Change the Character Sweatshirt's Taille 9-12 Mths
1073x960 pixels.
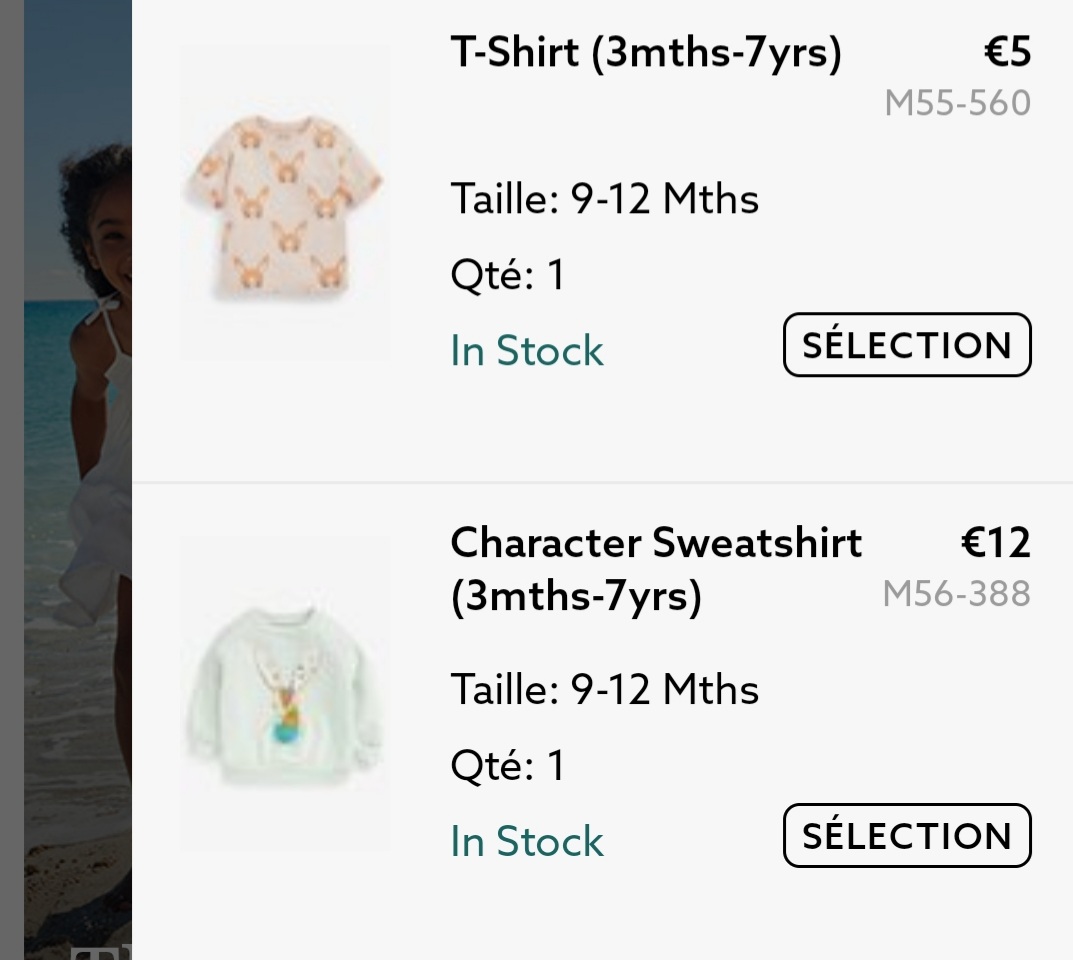pyautogui.click(x=604, y=690)
